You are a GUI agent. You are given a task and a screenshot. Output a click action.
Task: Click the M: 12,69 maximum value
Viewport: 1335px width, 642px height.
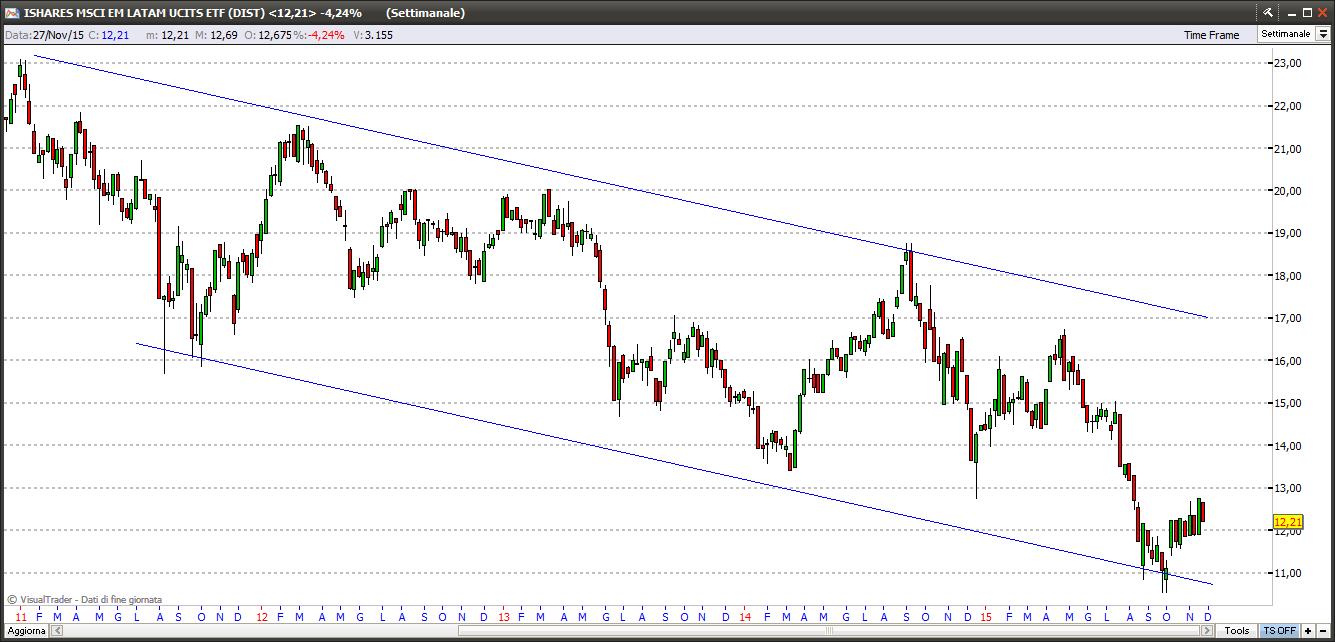pos(214,34)
